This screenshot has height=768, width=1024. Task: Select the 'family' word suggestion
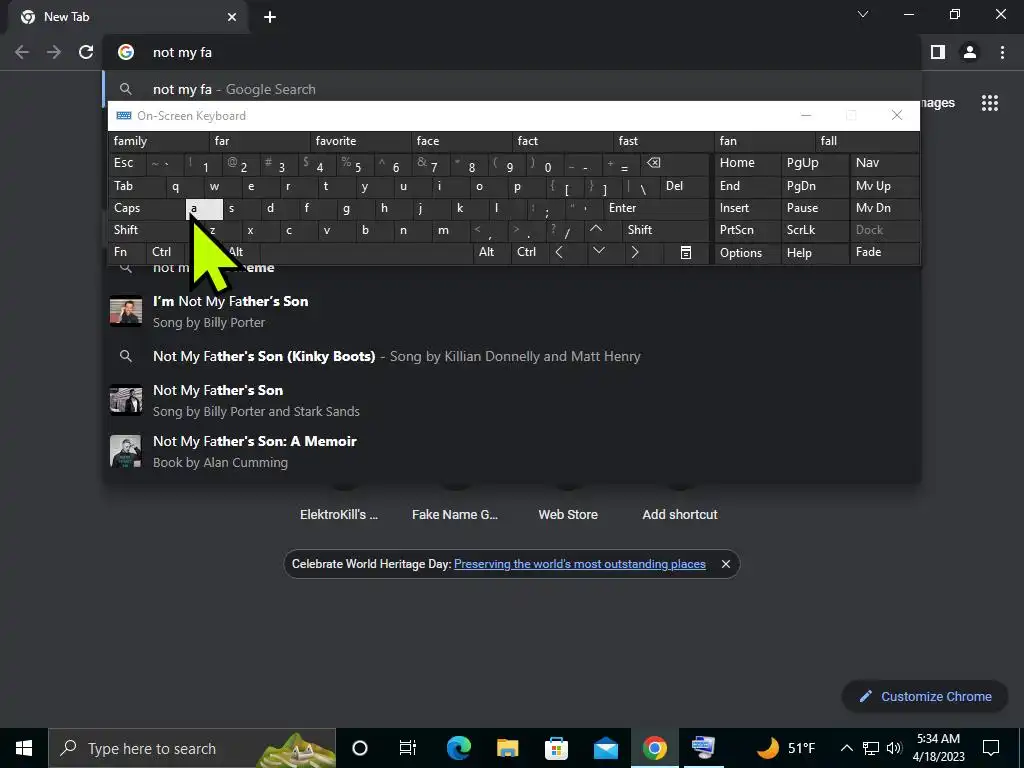coord(158,141)
